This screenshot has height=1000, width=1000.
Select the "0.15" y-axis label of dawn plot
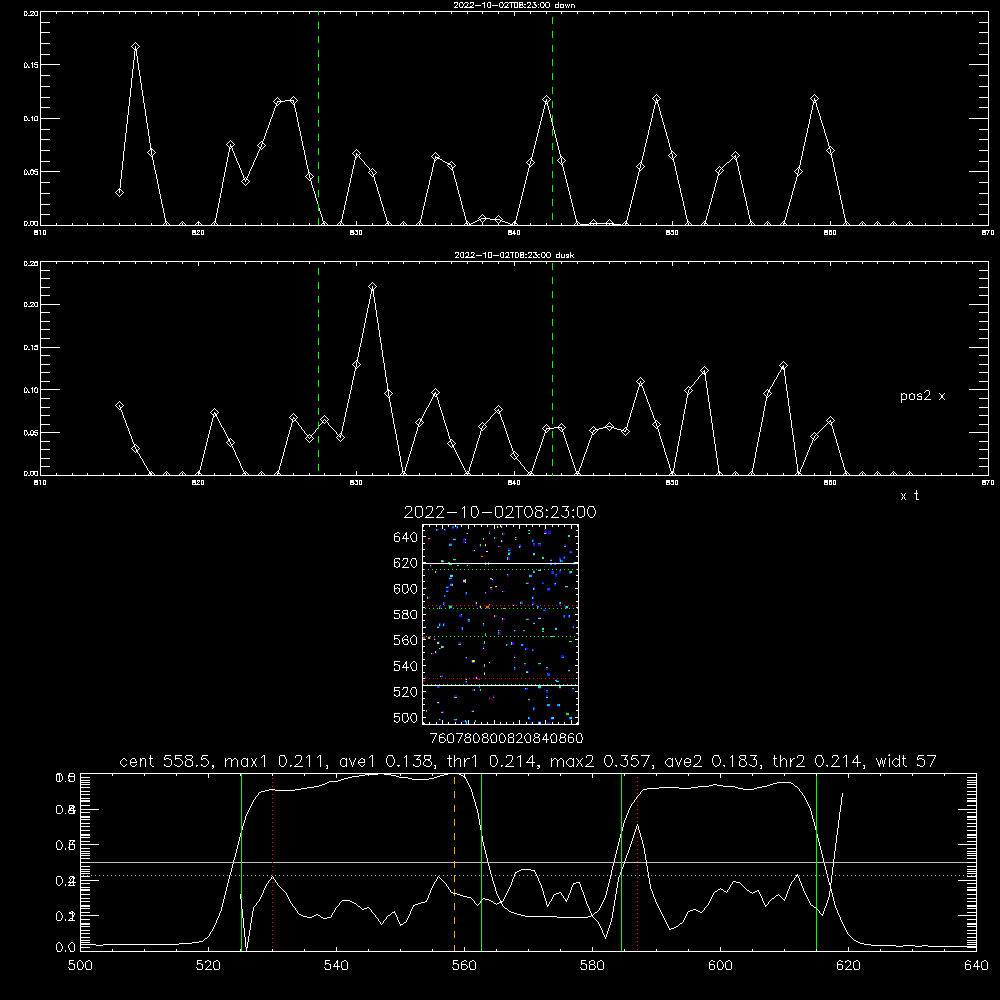(31, 65)
